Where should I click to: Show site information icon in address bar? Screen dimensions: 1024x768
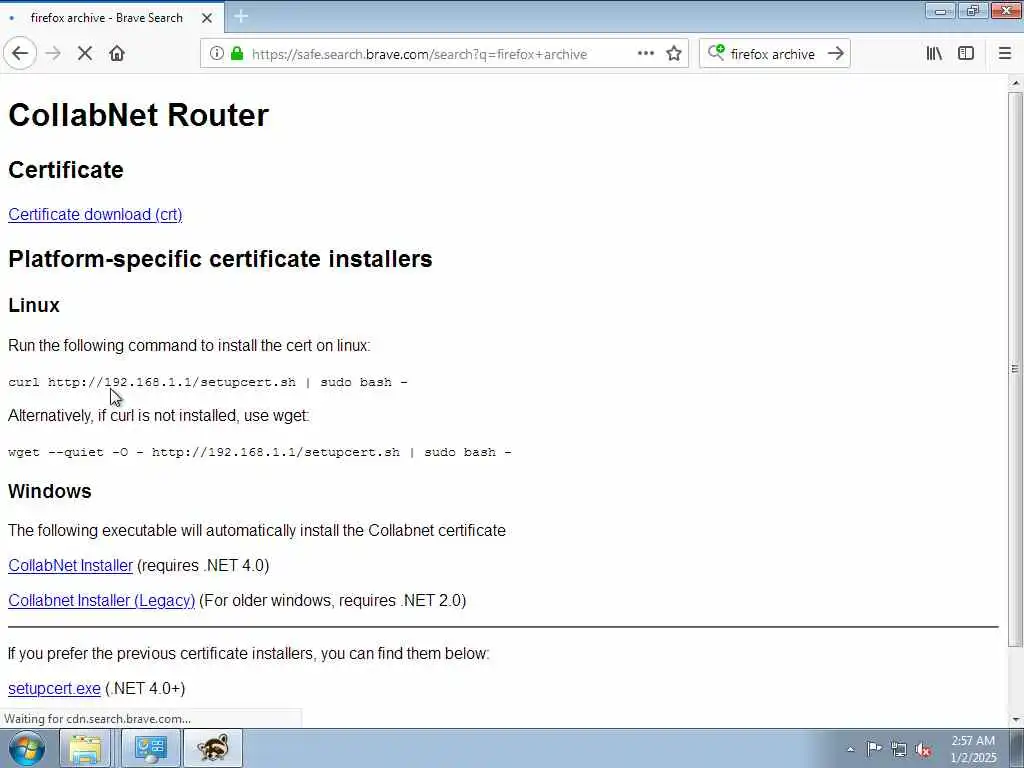tap(216, 54)
